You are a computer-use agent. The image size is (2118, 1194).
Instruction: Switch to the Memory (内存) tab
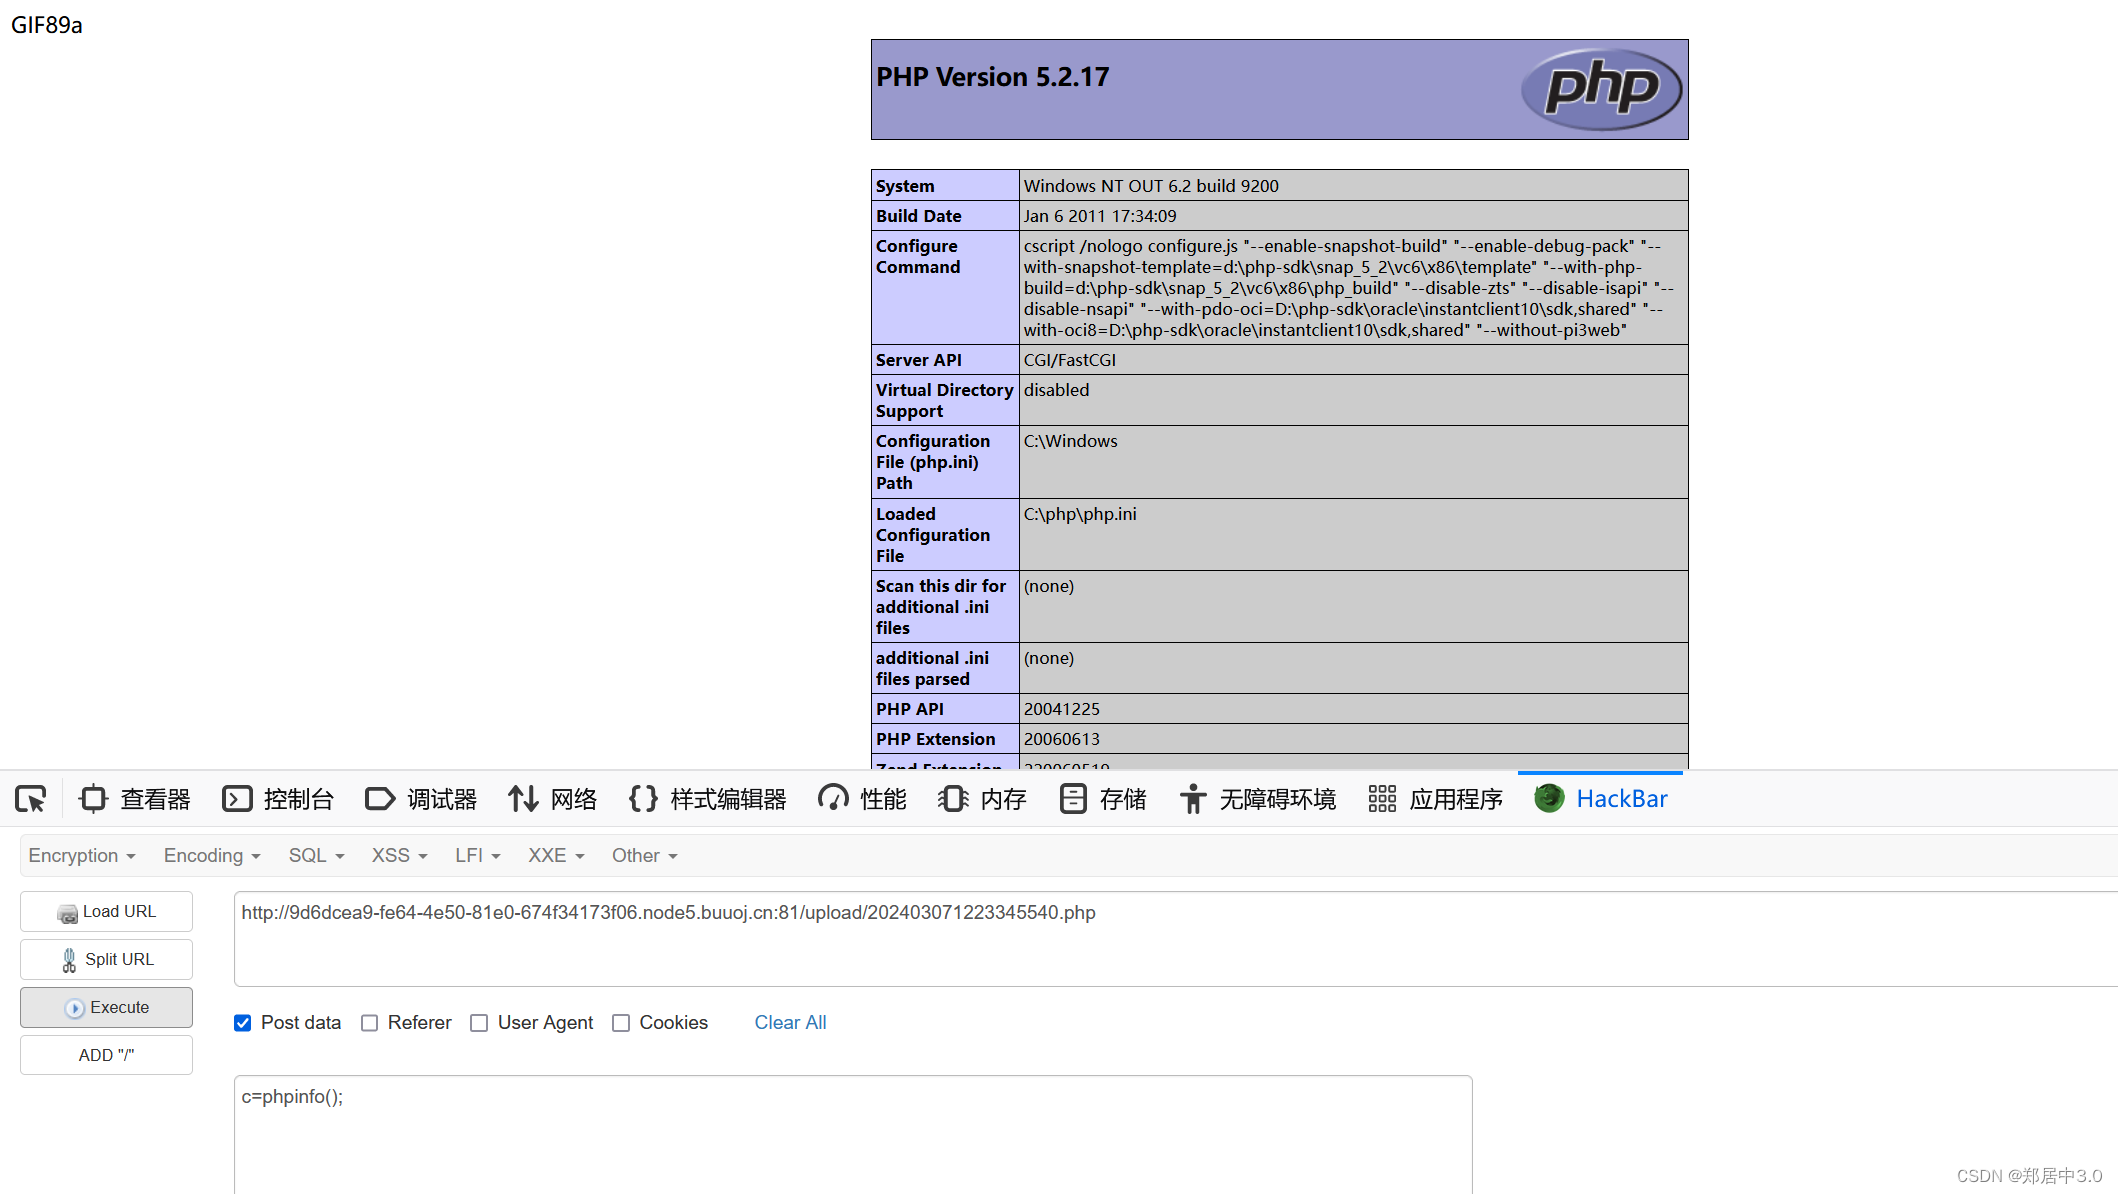coord(982,799)
